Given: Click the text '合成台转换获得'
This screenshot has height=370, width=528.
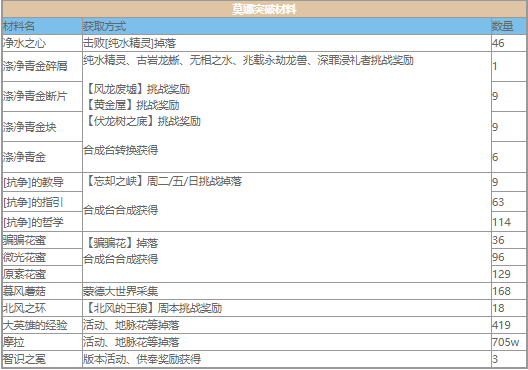Looking at the screenshot, I should 121,150.
